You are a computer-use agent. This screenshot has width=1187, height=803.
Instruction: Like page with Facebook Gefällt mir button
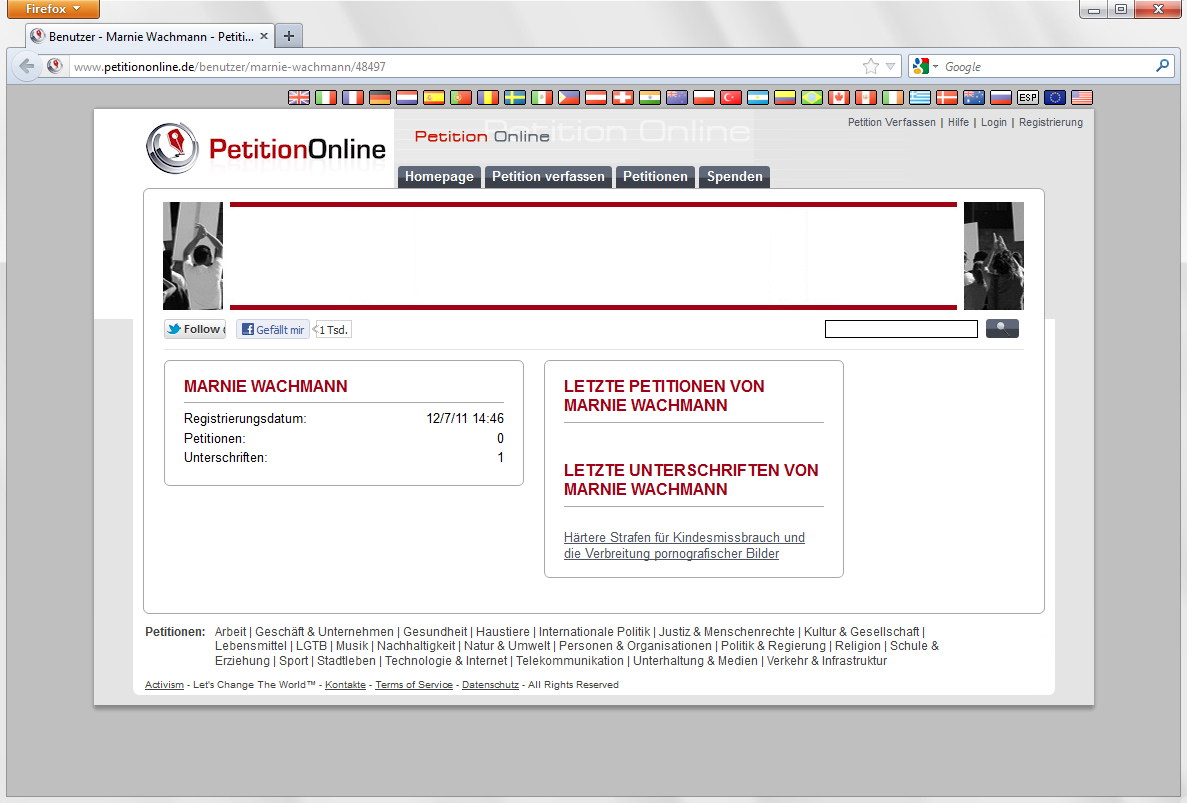pos(273,329)
